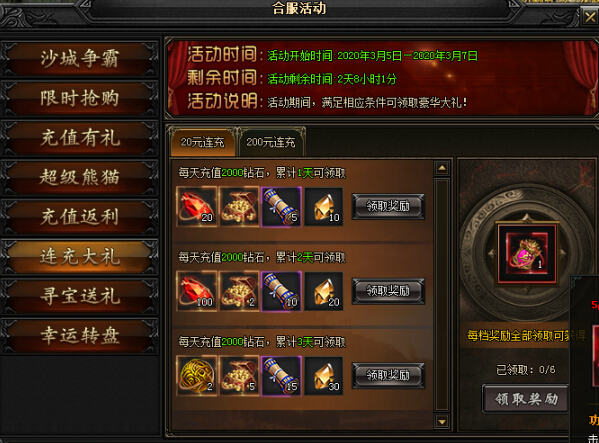Close the 合服活动 window
The image size is (599, 443).
coord(590,17)
